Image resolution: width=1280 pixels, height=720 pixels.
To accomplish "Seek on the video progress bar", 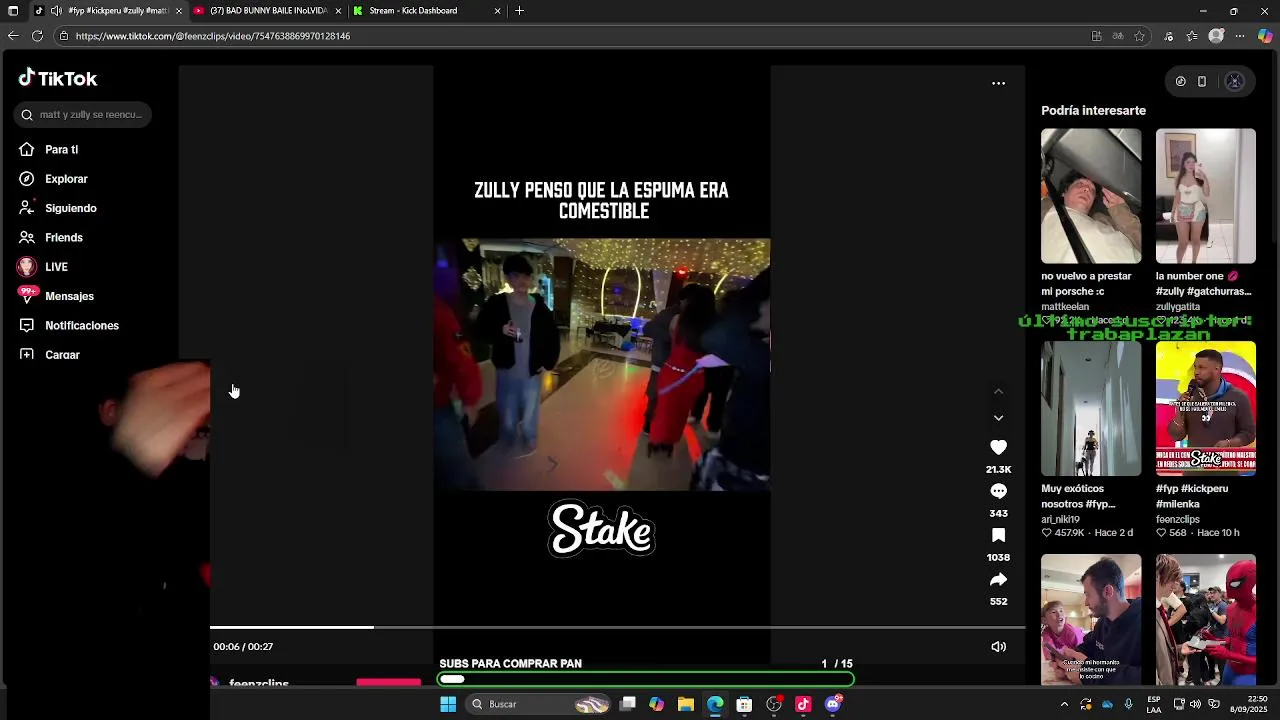I will (617, 627).
